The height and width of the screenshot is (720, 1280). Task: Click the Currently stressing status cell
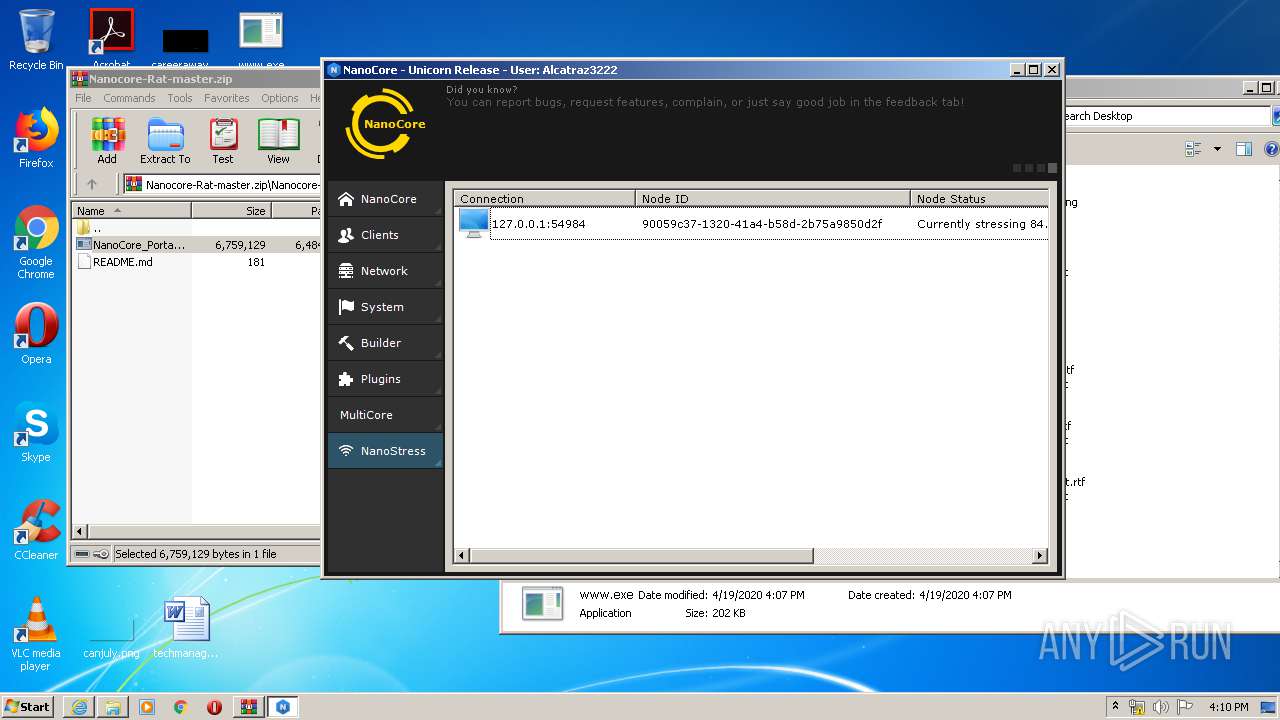(x=982, y=224)
